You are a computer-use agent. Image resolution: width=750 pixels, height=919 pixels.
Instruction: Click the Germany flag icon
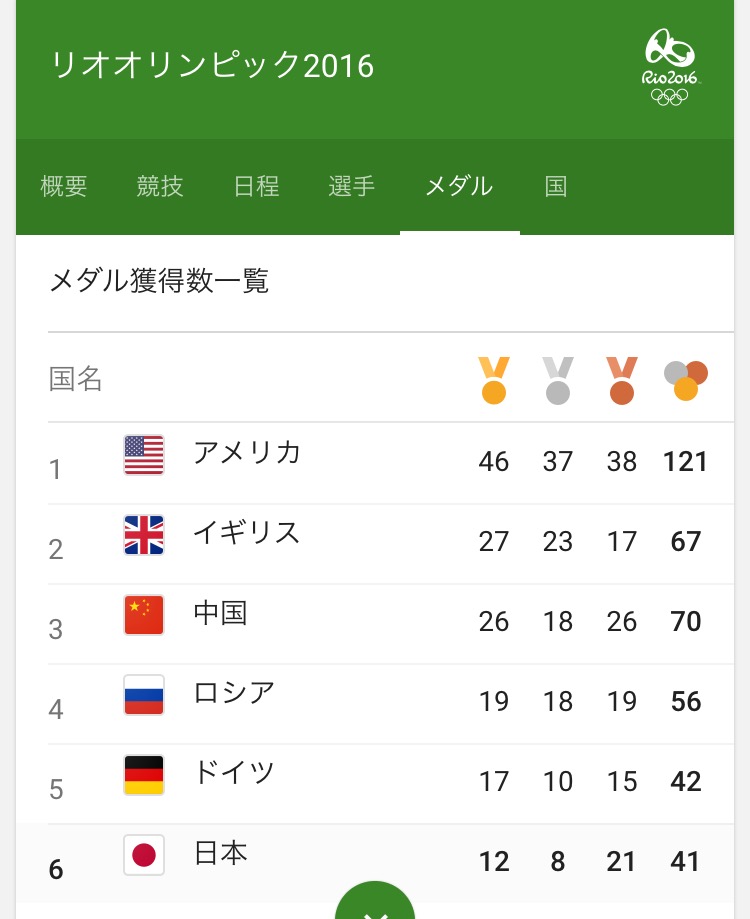coord(144,775)
